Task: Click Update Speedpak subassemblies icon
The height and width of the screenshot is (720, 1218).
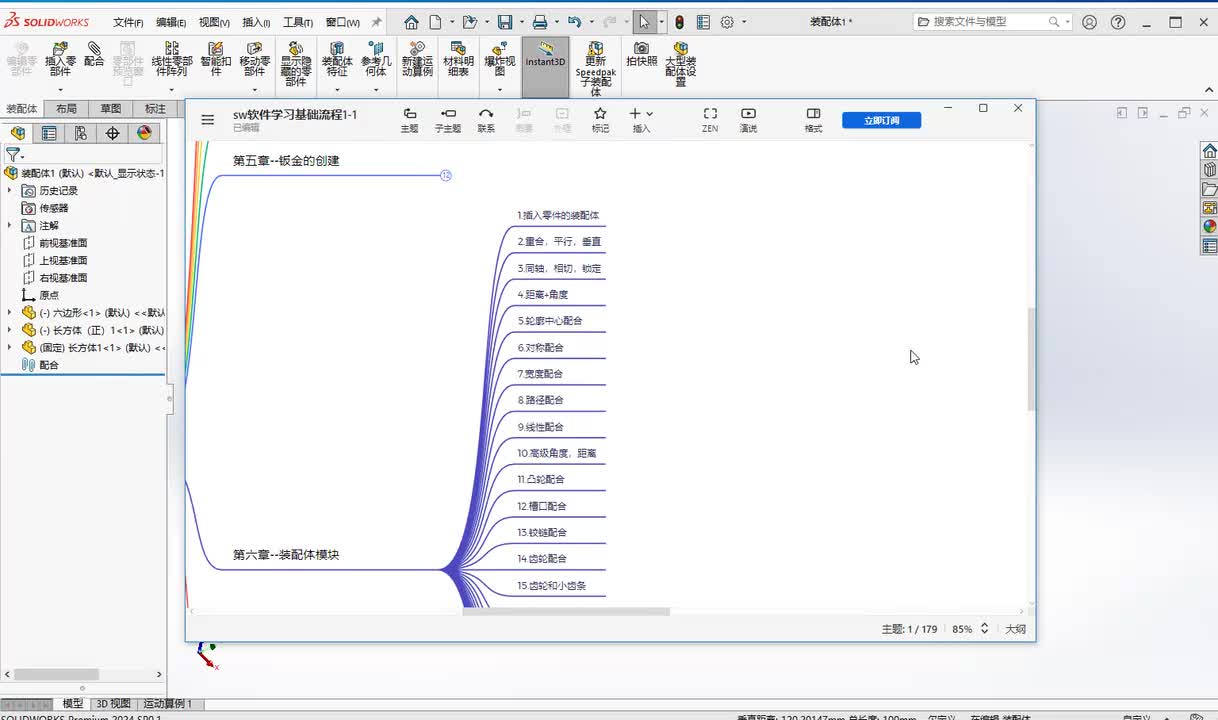Action: point(595,67)
